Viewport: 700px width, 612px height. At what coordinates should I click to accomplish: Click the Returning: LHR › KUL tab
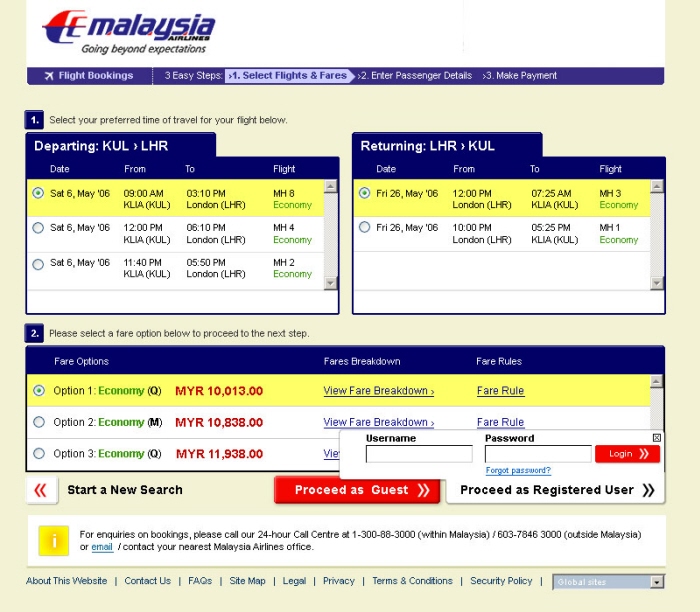click(x=447, y=146)
